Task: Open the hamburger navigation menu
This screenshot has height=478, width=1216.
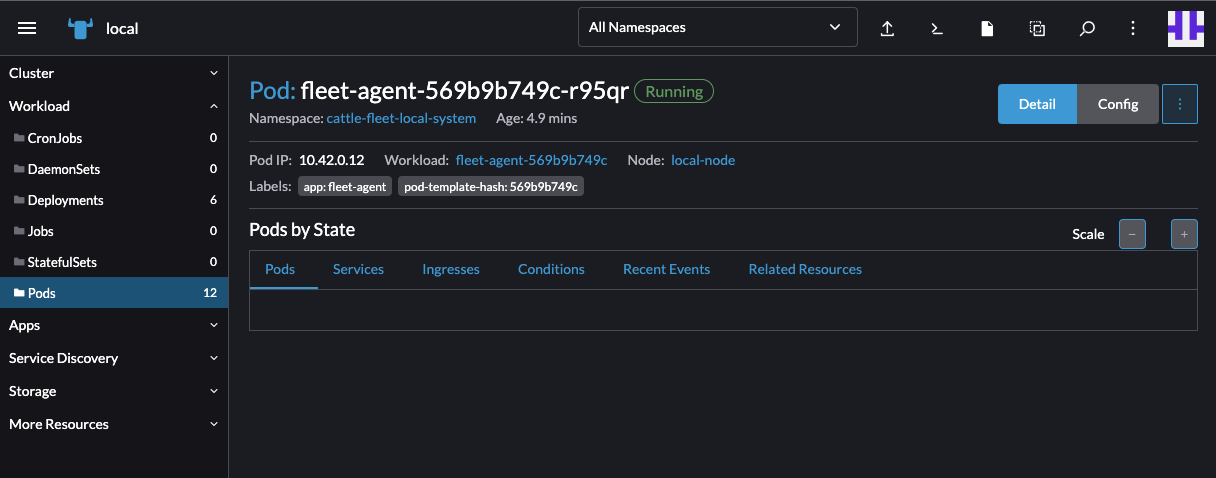Action: [x=27, y=28]
